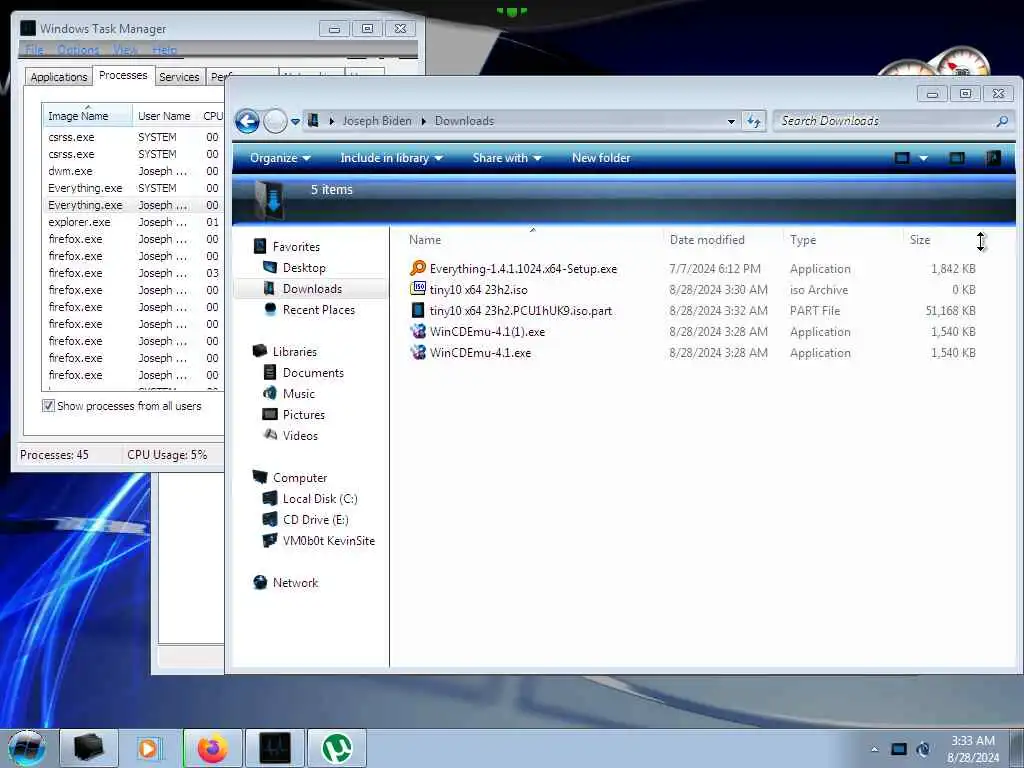Click the refresh button beside address bar
This screenshot has width=1024, height=768.
coord(754,121)
